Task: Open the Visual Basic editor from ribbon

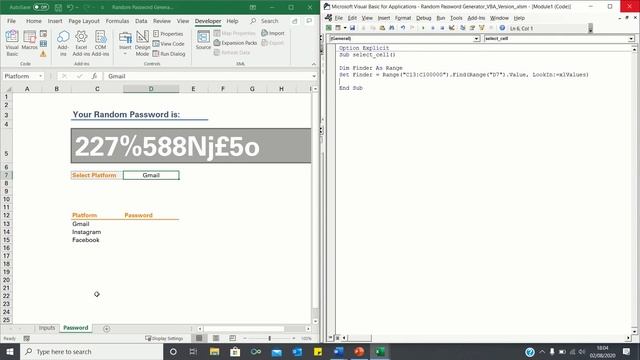Action: pyautogui.click(x=12, y=43)
